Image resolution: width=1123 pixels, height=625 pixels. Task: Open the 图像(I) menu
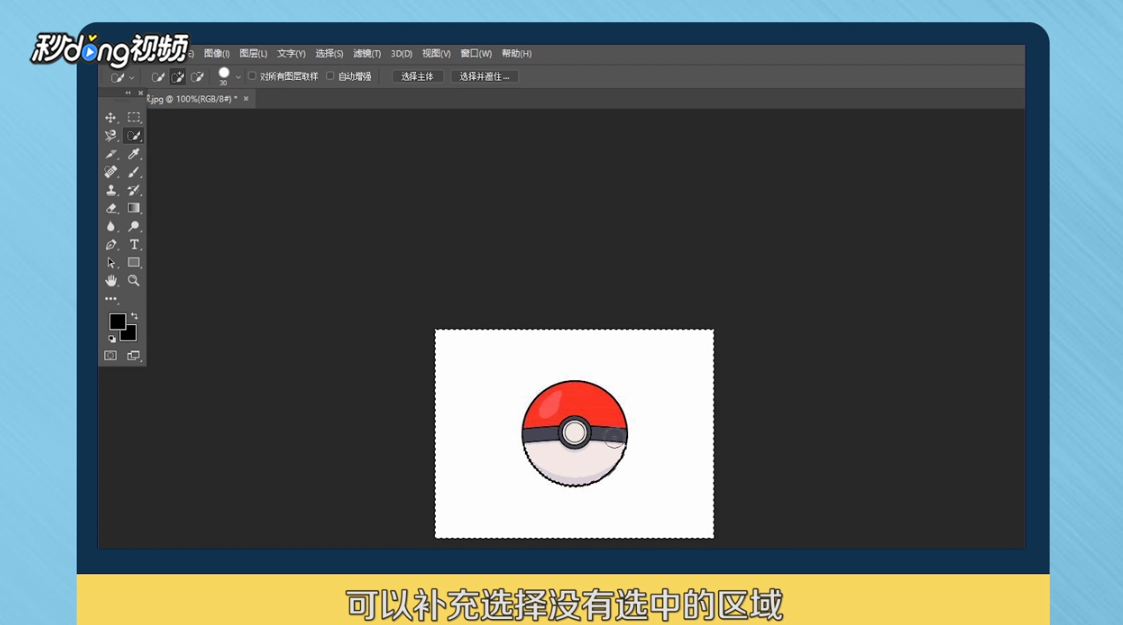(216, 54)
